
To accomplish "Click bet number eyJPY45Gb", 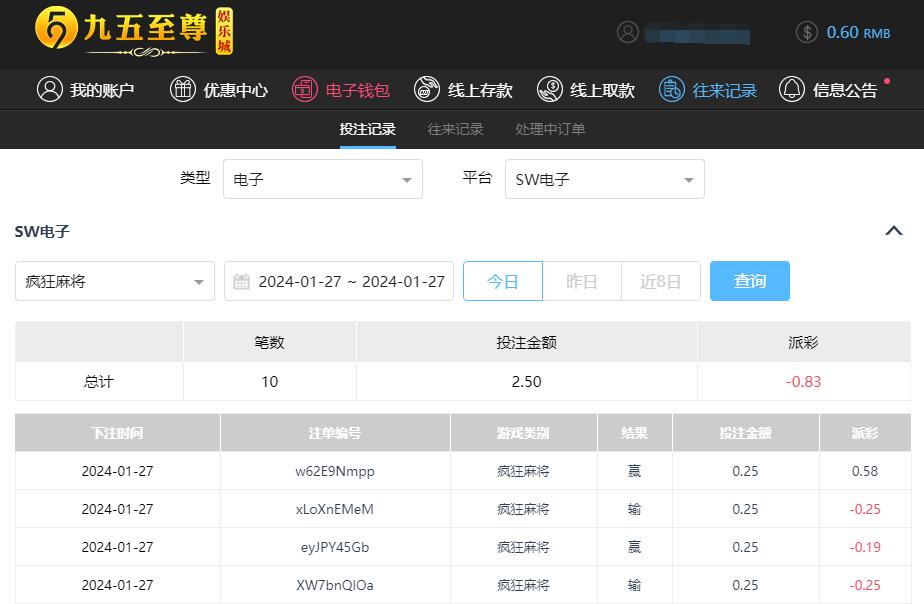I will point(335,547).
